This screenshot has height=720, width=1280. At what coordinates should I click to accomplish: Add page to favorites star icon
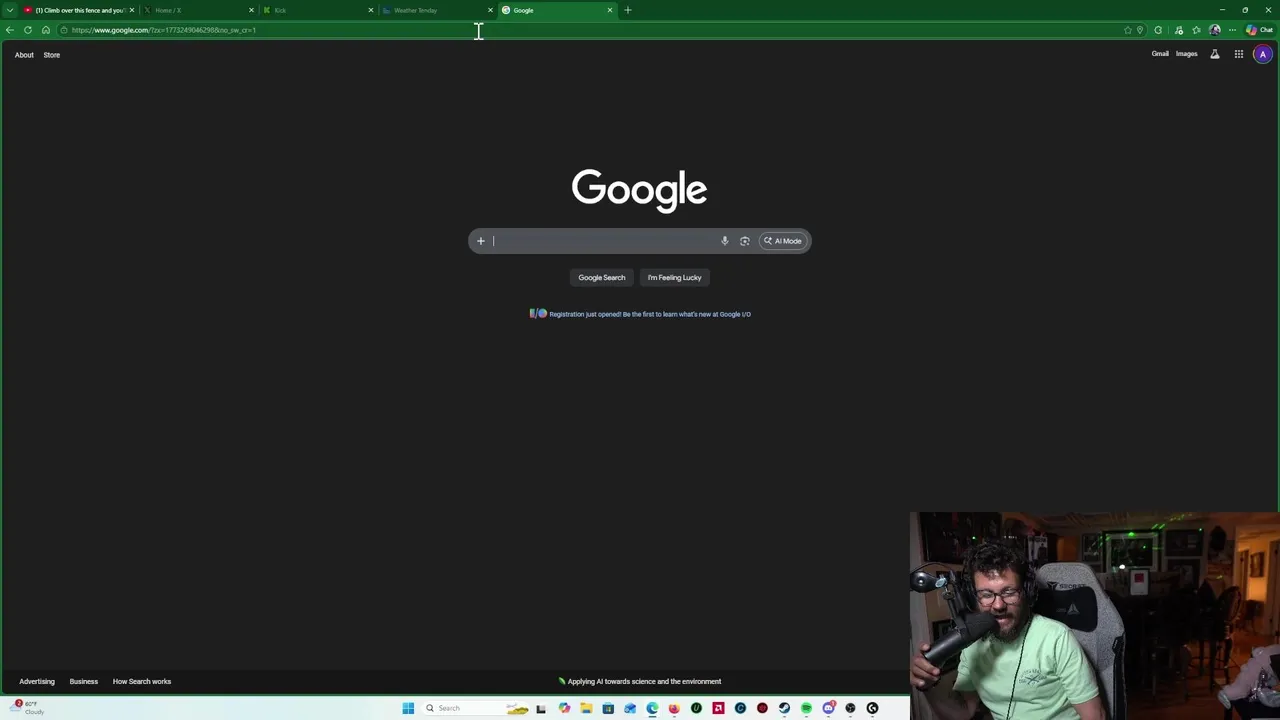click(1128, 30)
